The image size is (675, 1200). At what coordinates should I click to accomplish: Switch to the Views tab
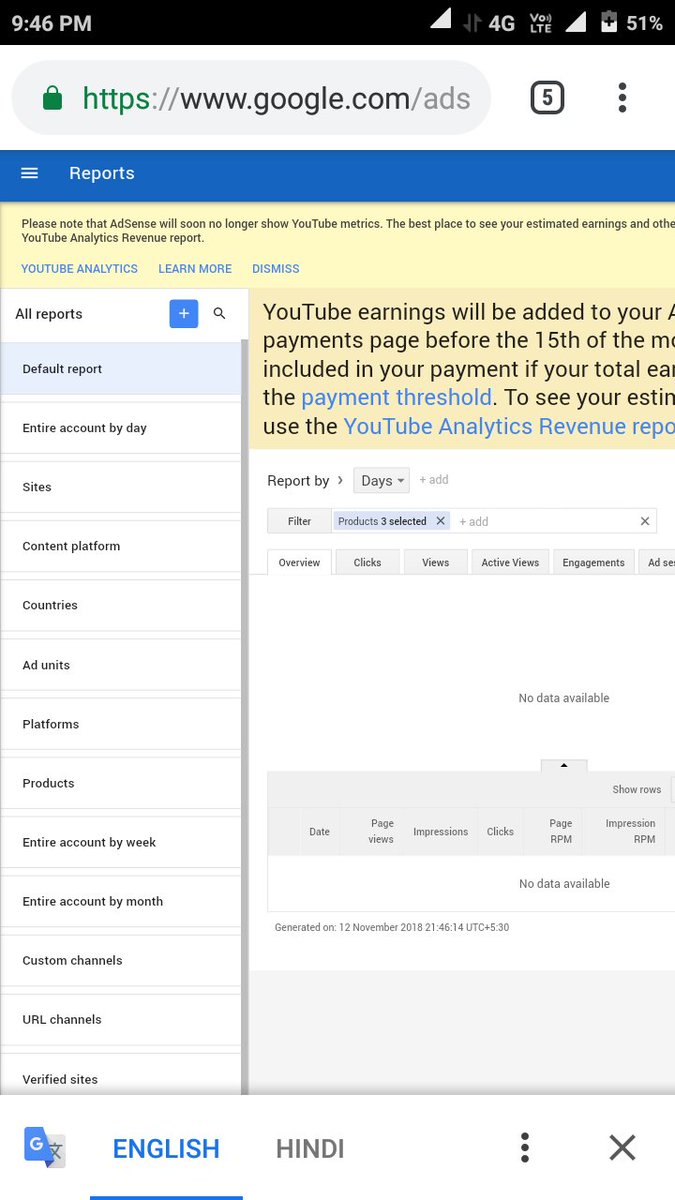coord(435,563)
